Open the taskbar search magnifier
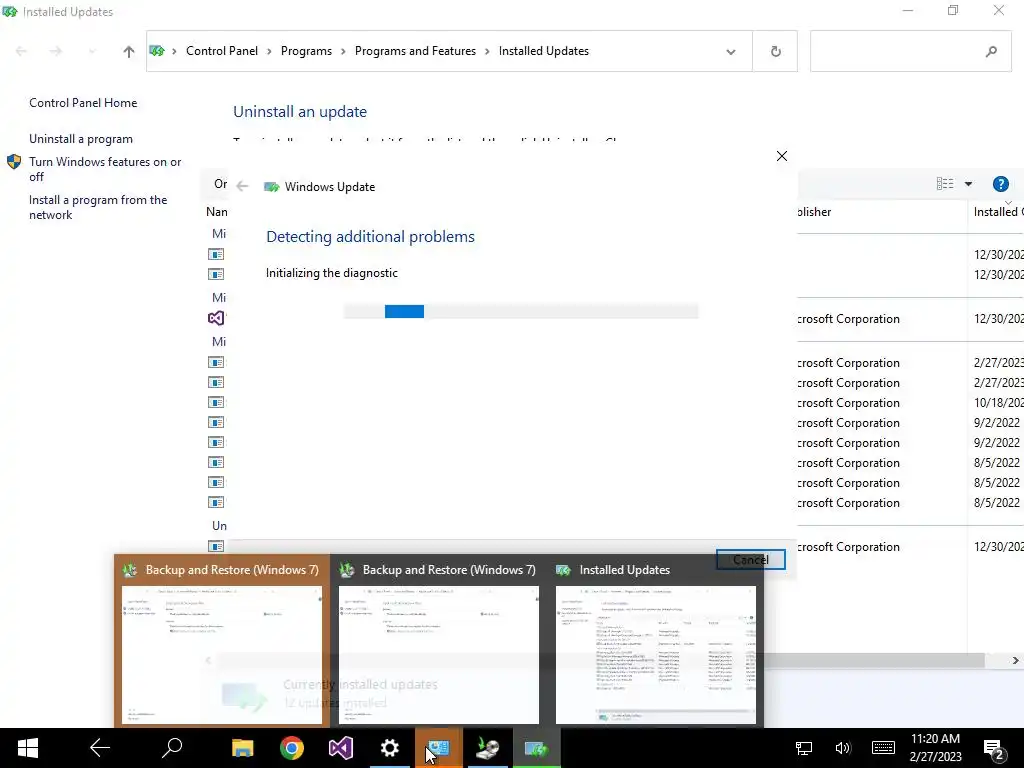Screen dimensions: 1024x768 [x=172, y=748]
